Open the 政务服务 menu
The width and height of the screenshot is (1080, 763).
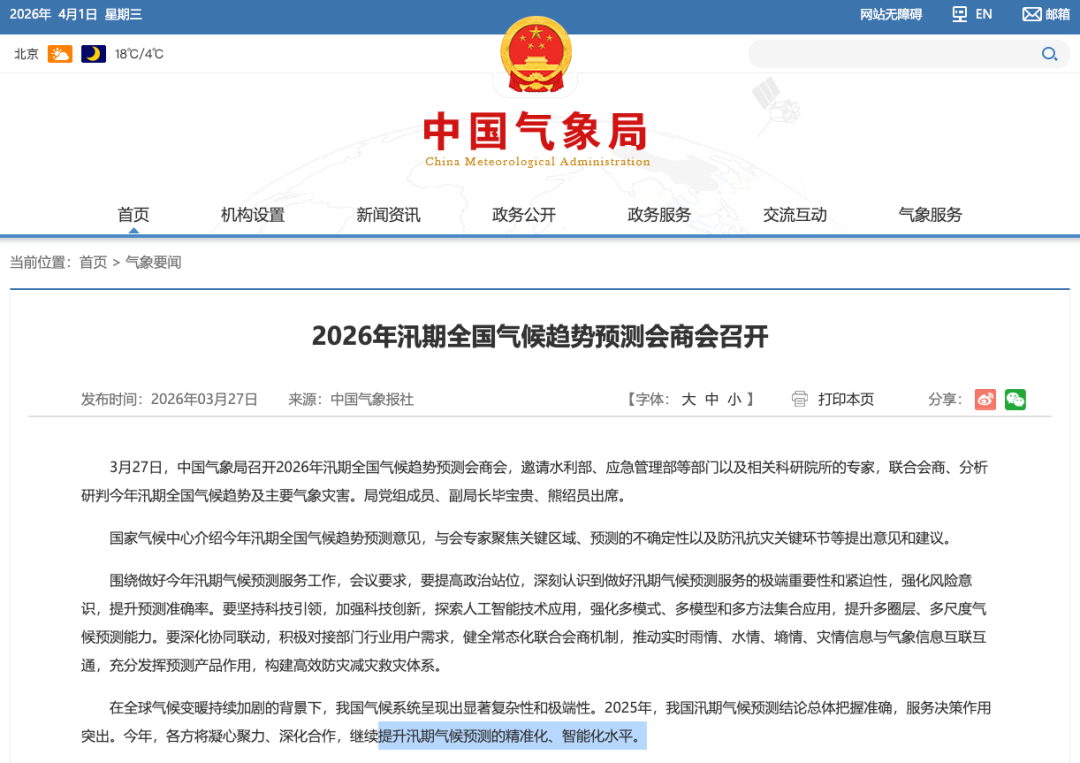pos(659,215)
